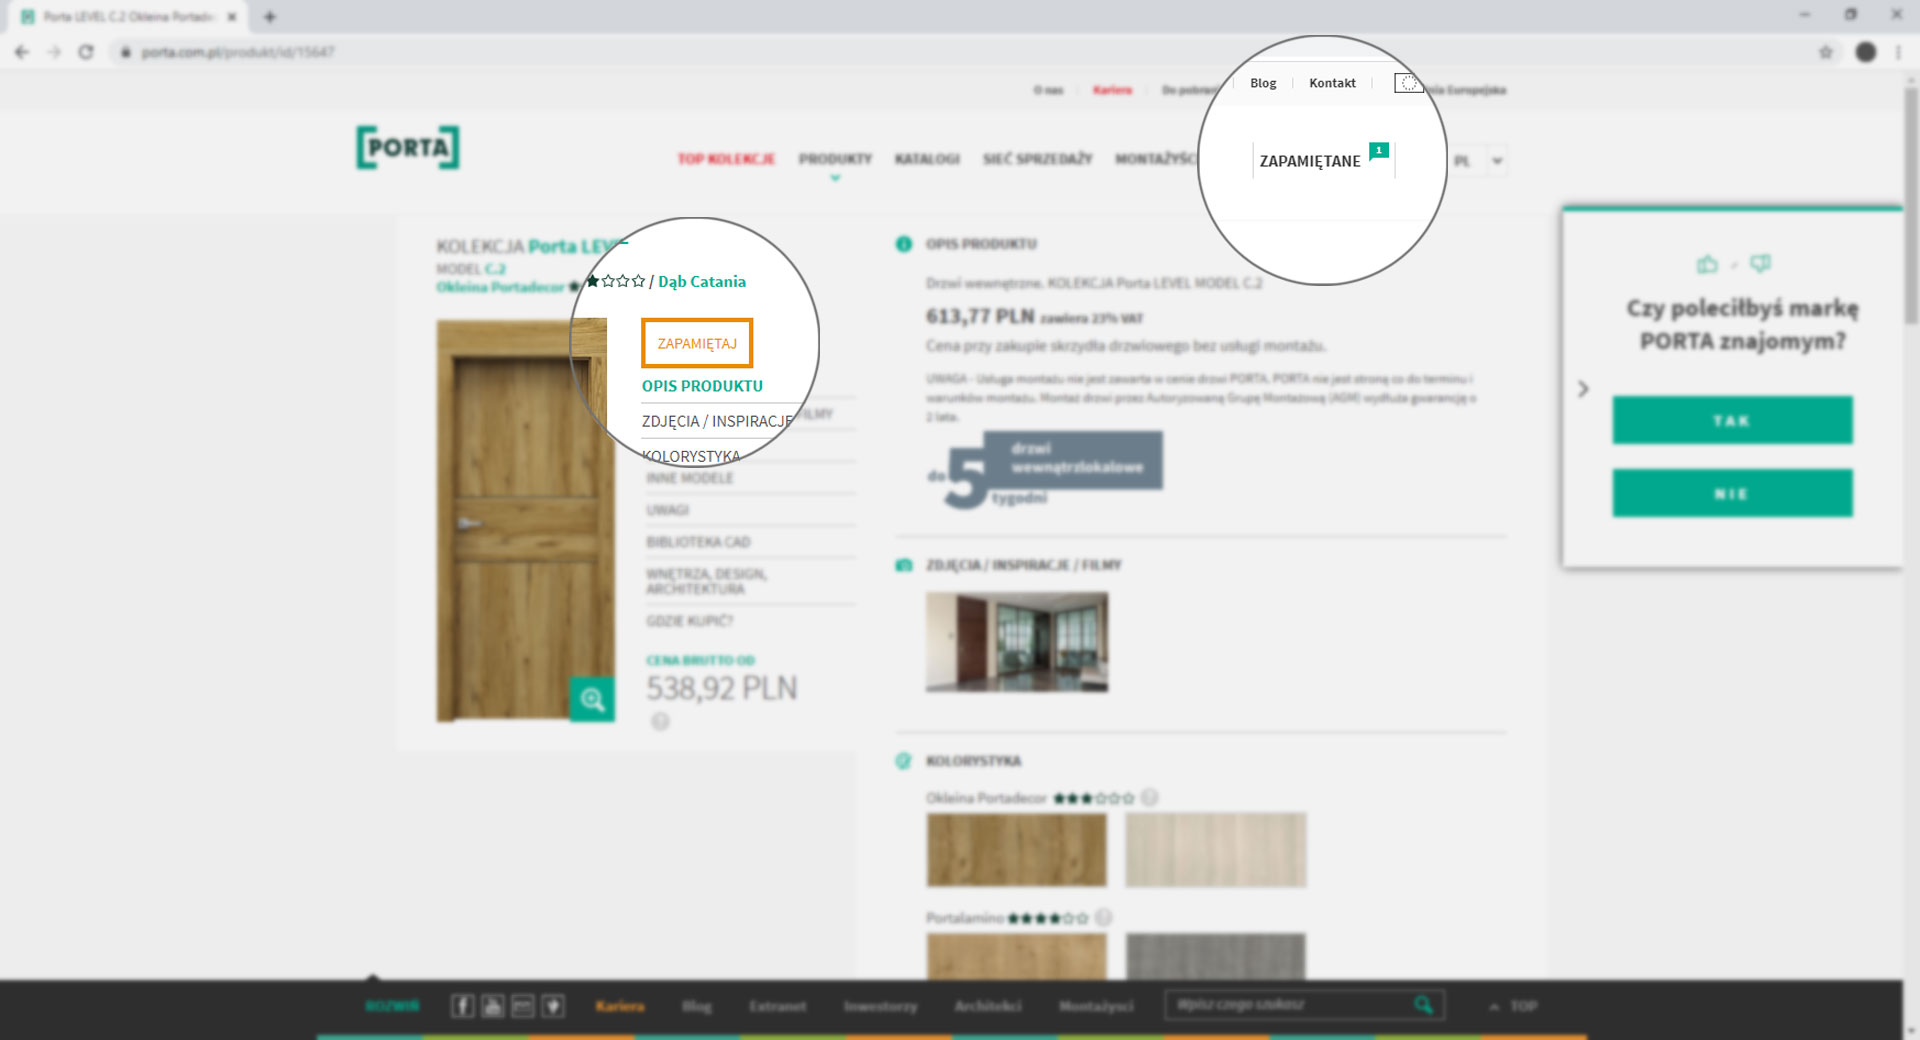The image size is (1920, 1040).
Task: Open Extranet in the footer bar
Action: (x=778, y=1006)
